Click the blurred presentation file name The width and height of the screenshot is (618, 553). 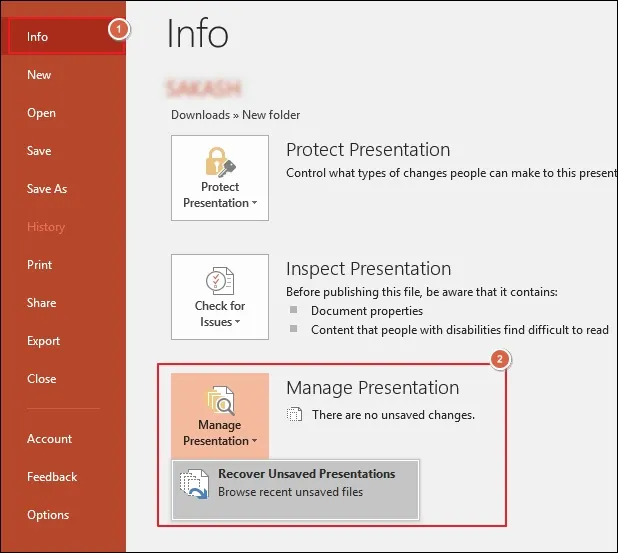tap(203, 88)
